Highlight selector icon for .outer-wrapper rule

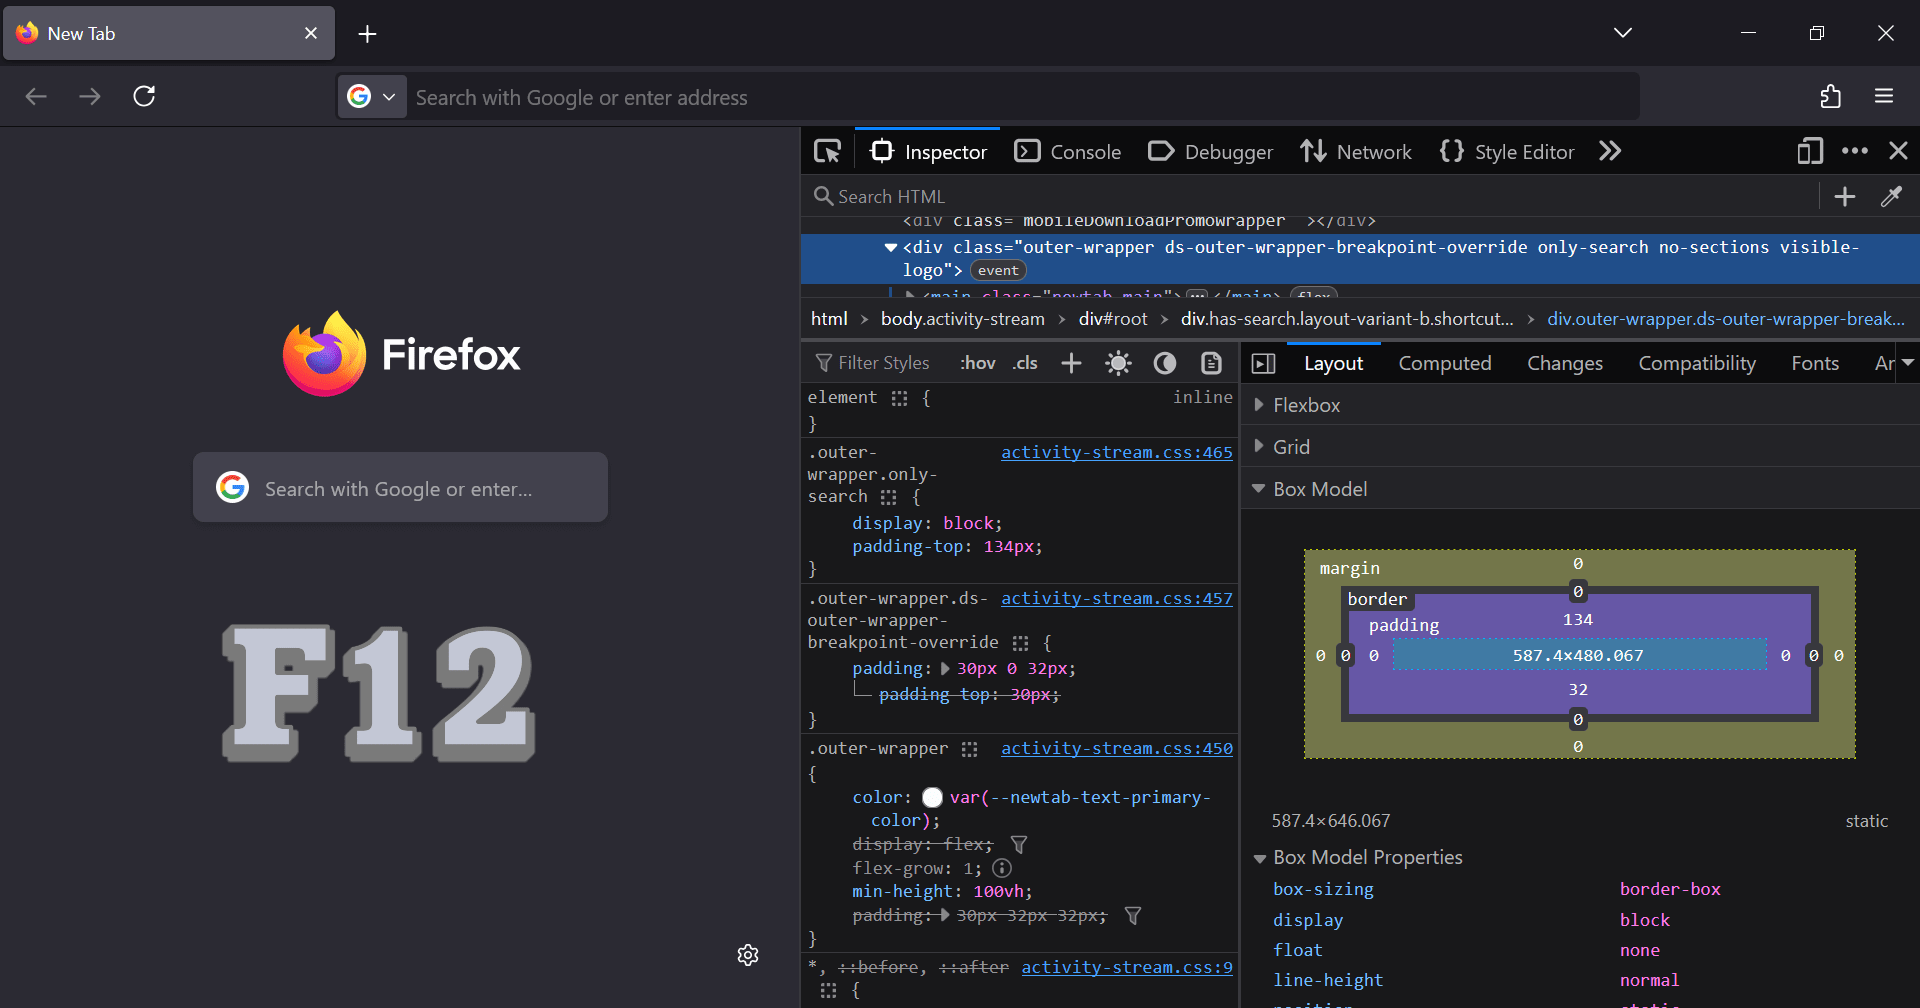tap(969, 749)
